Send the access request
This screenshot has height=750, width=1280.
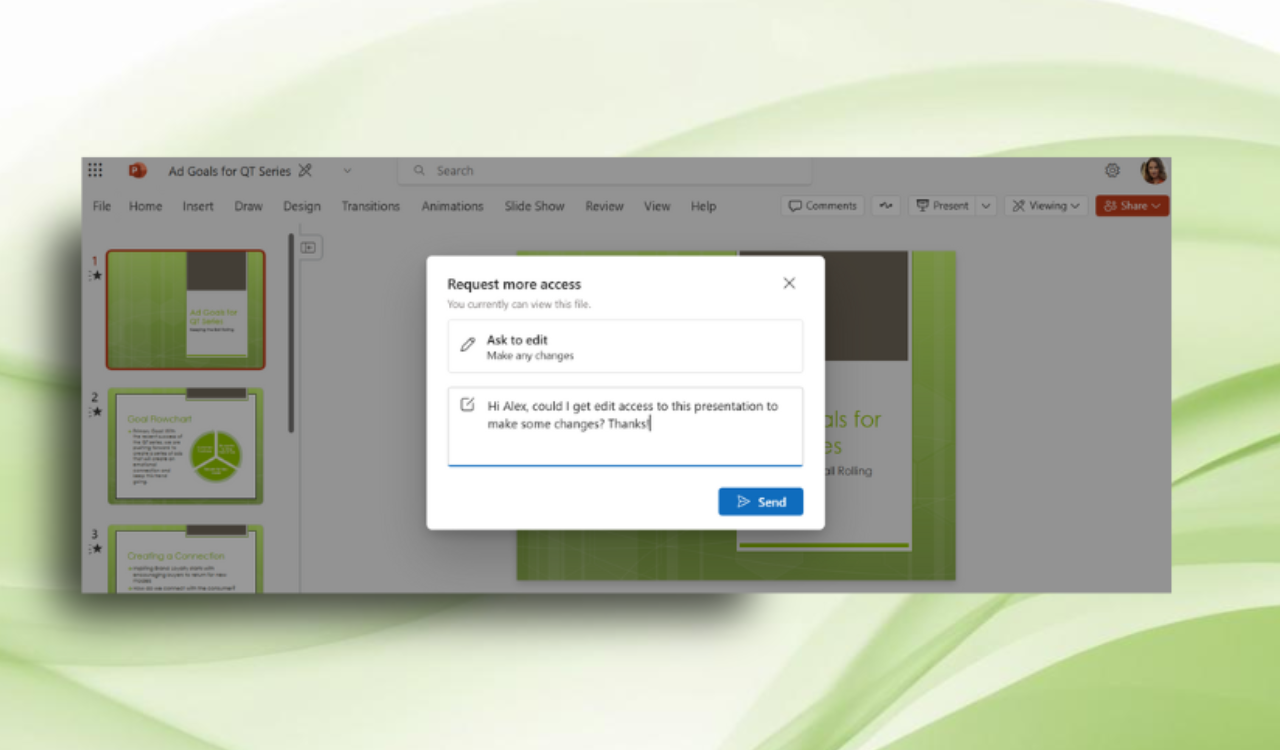[x=760, y=502]
